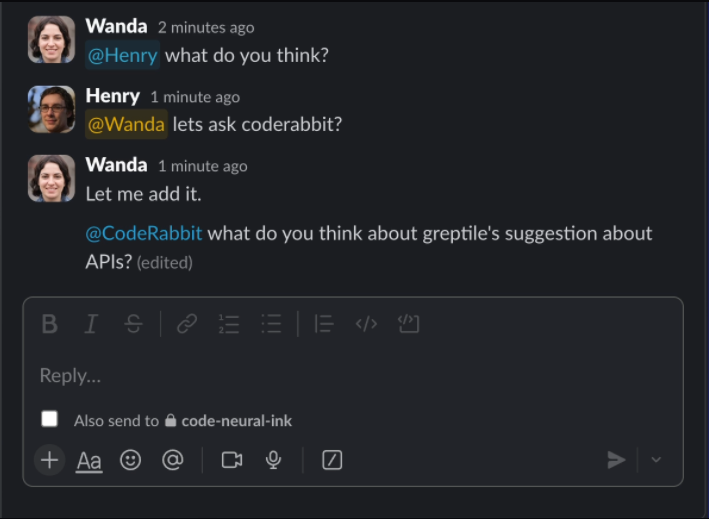Record a video clip

[x=232, y=460]
